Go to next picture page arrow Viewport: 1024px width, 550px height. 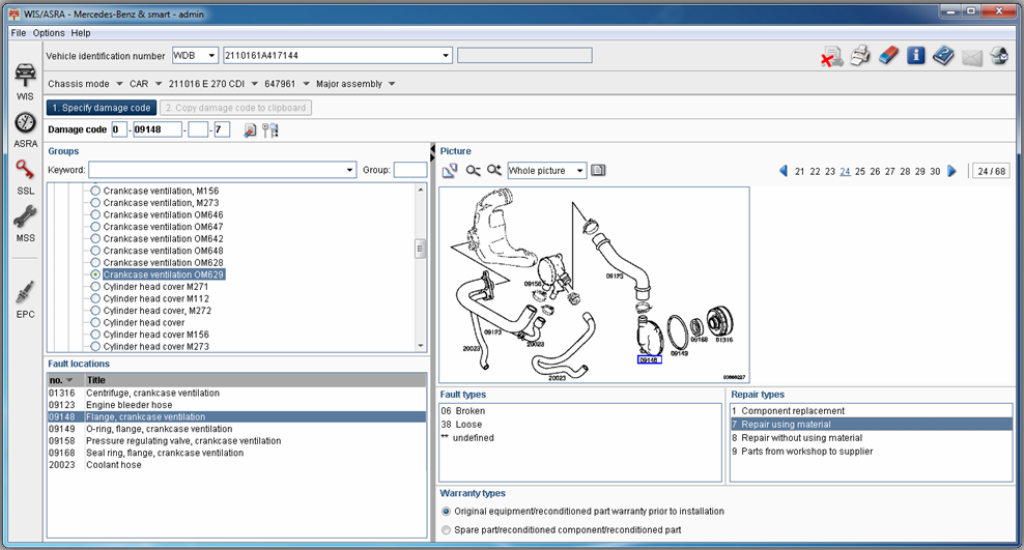point(952,171)
